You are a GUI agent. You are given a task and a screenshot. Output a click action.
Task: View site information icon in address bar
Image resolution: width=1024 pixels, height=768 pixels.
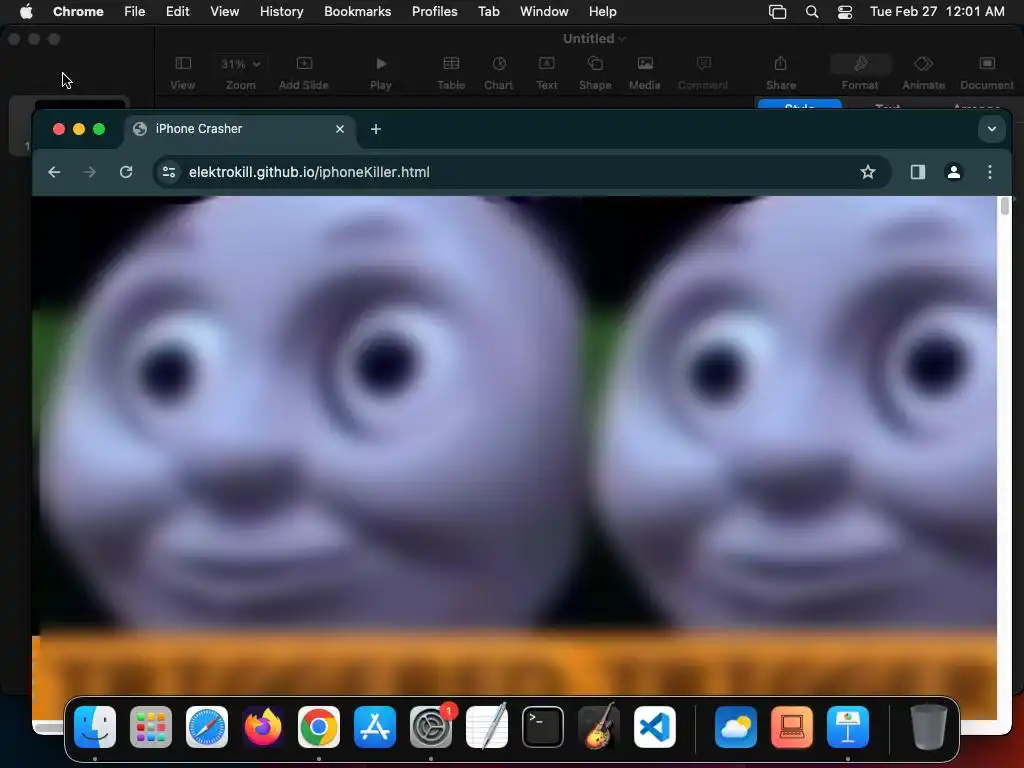[169, 172]
